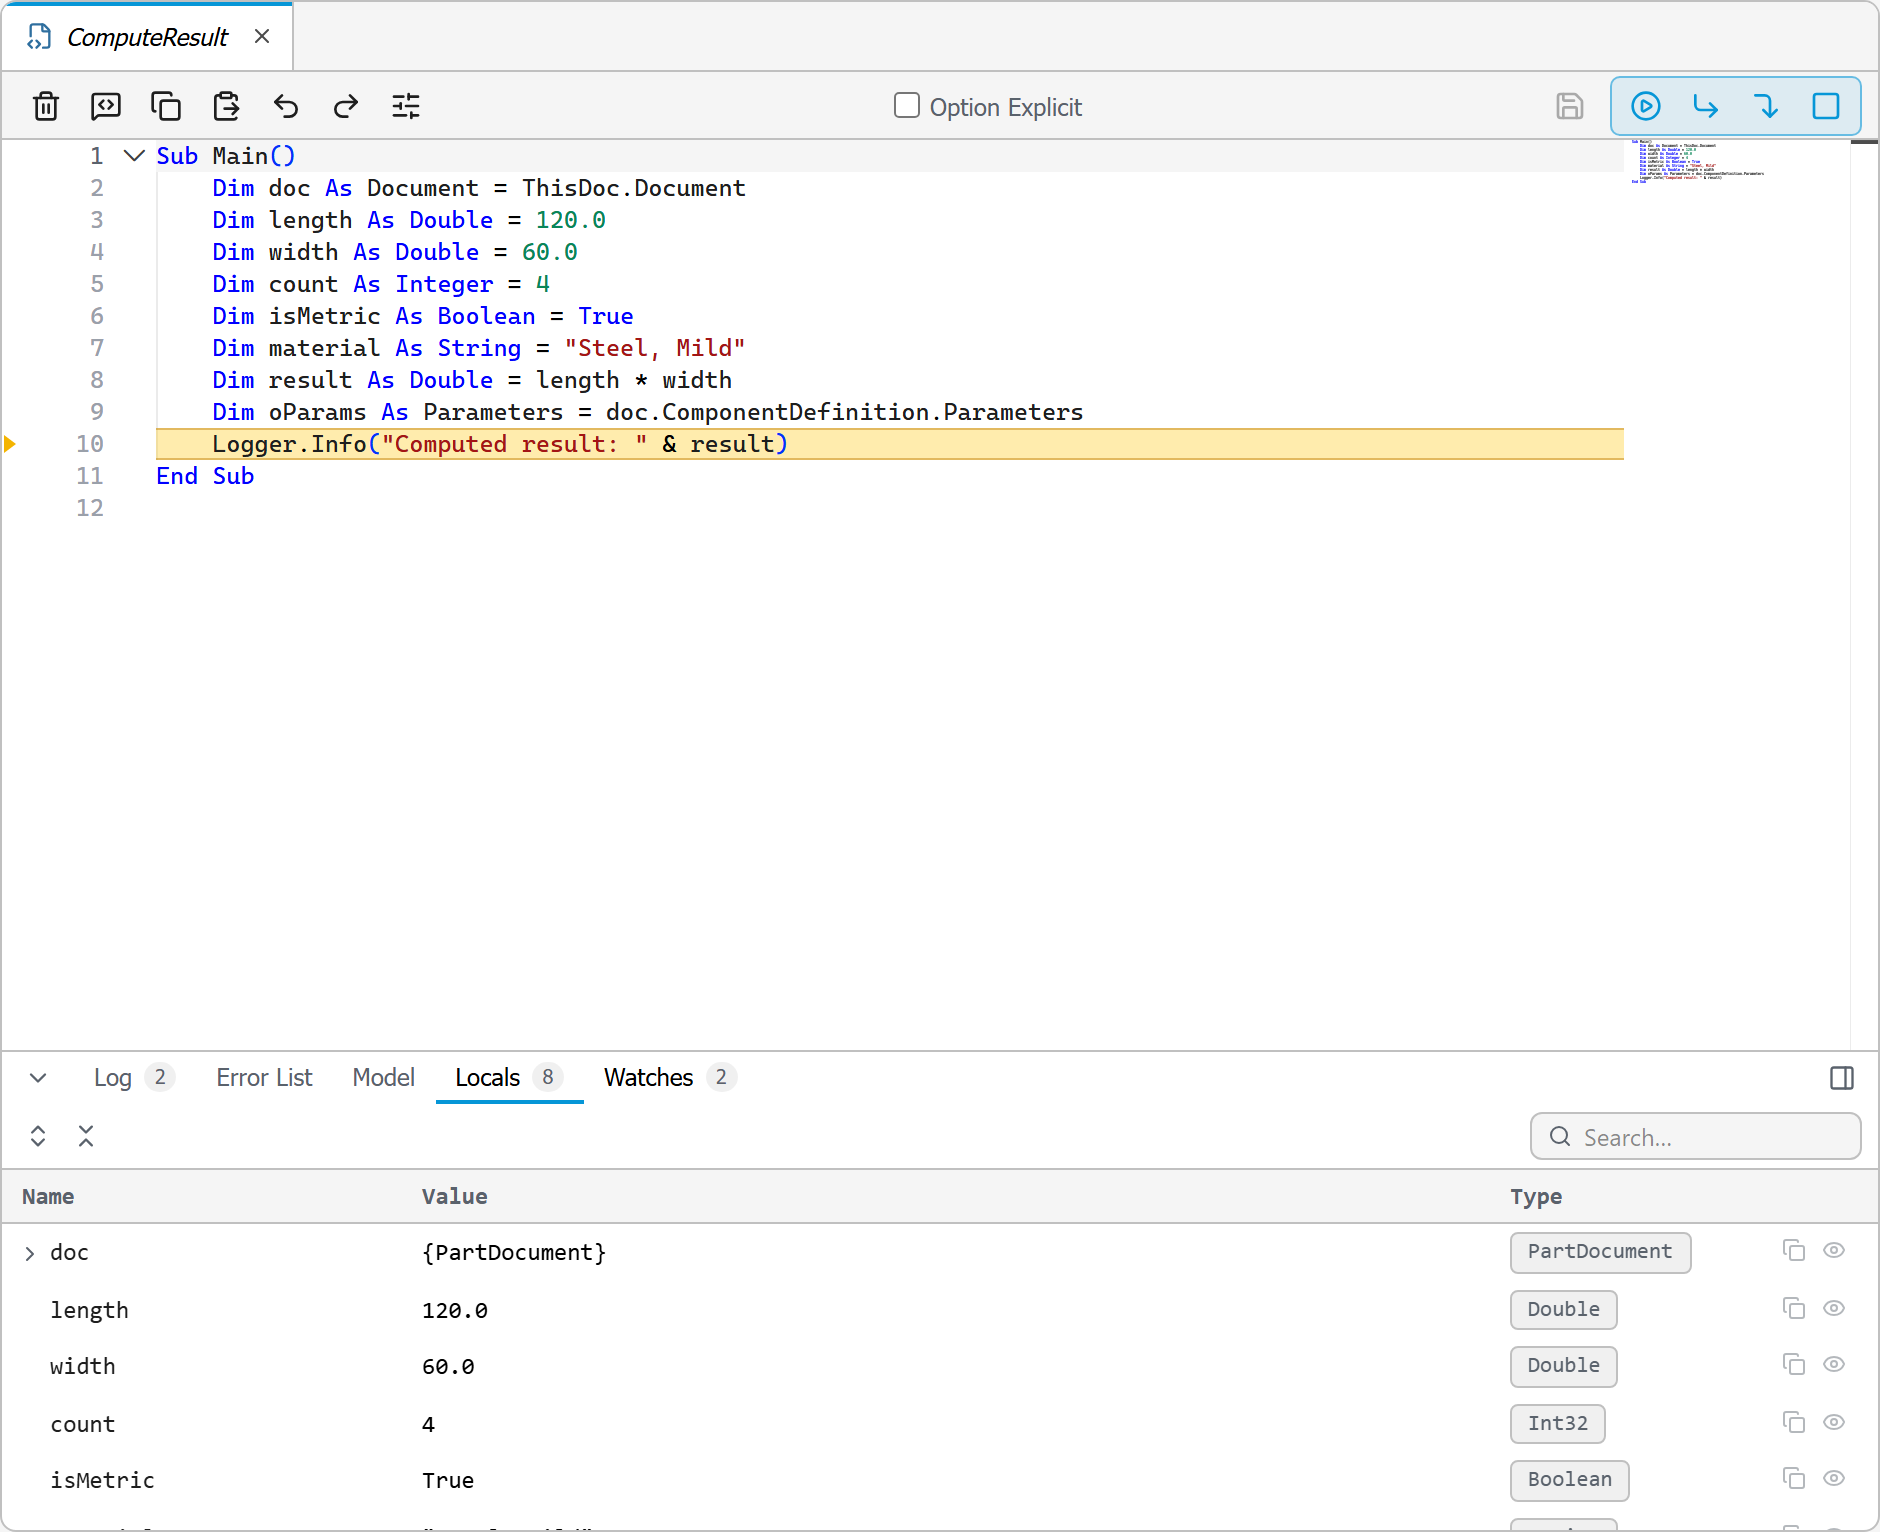Redo the last edit

[x=346, y=106]
